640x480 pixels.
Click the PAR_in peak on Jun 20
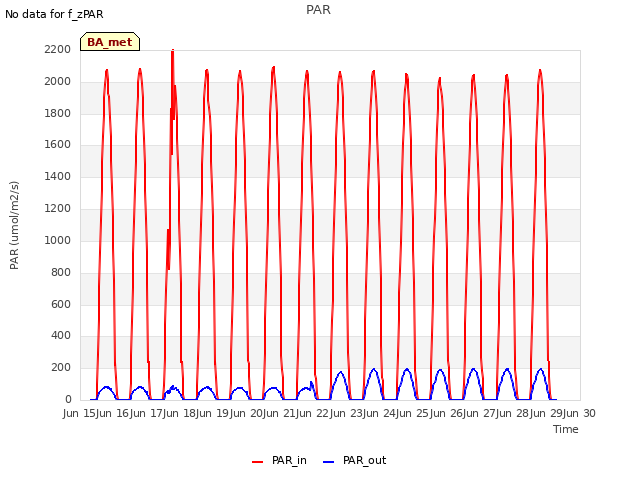pos(273,68)
